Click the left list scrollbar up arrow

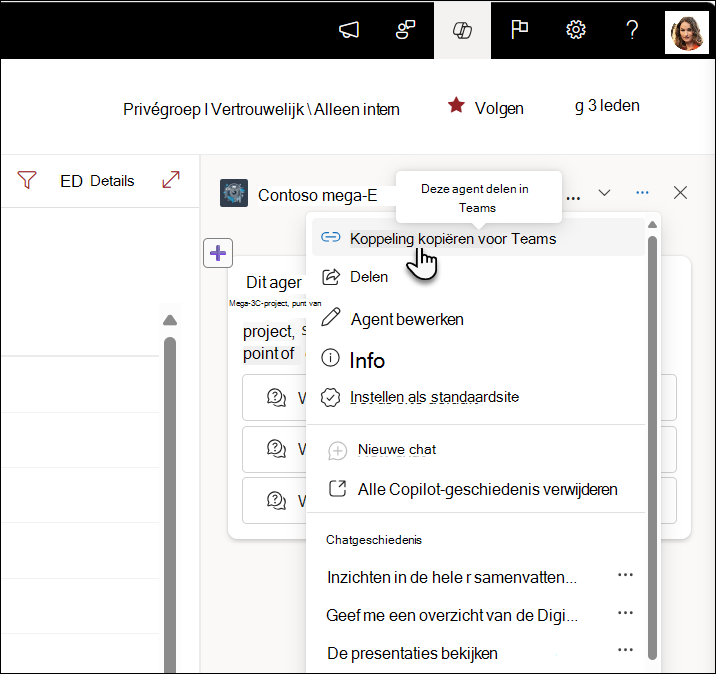click(170, 320)
